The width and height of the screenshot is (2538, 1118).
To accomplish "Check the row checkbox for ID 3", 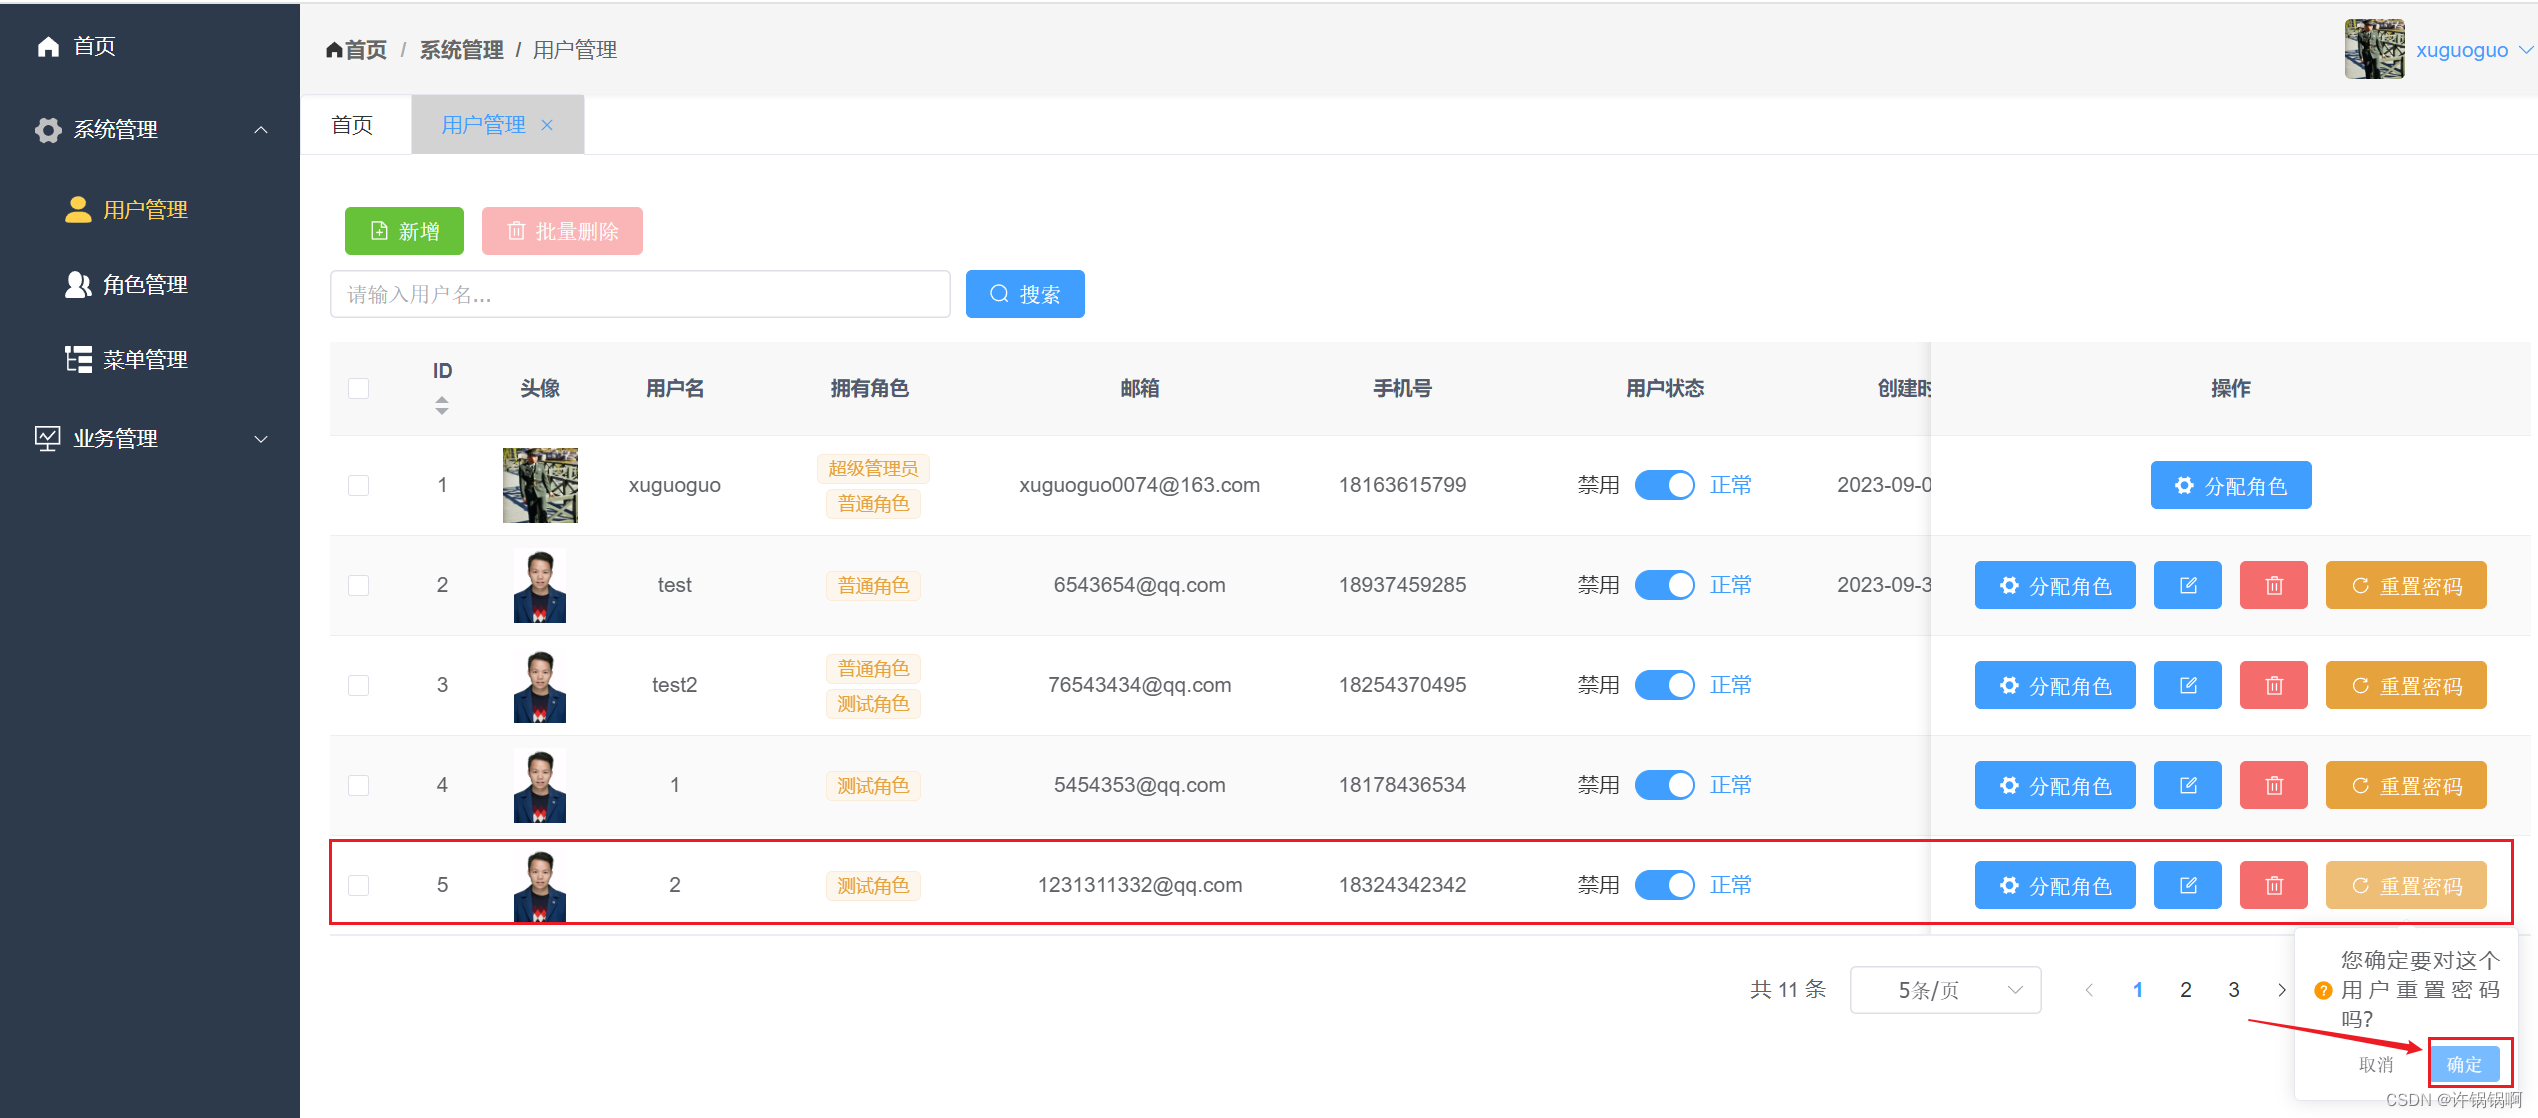I will [x=358, y=685].
